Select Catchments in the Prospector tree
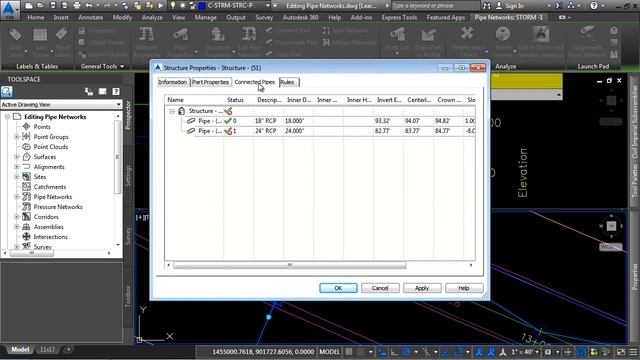 pyautogui.click(x=50, y=187)
